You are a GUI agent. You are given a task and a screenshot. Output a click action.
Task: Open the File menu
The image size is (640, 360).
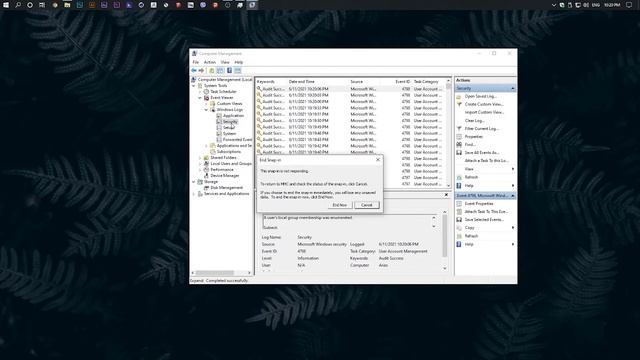[x=196, y=62]
